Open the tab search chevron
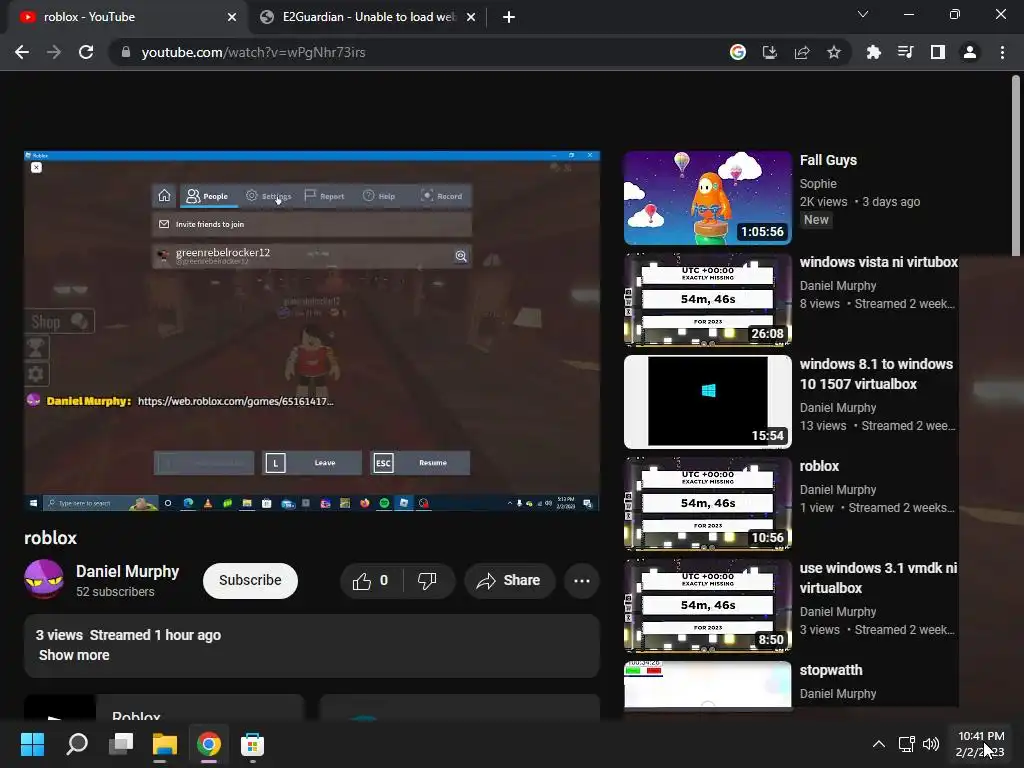This screenshot has width=1024, height=768. (863, 14)
